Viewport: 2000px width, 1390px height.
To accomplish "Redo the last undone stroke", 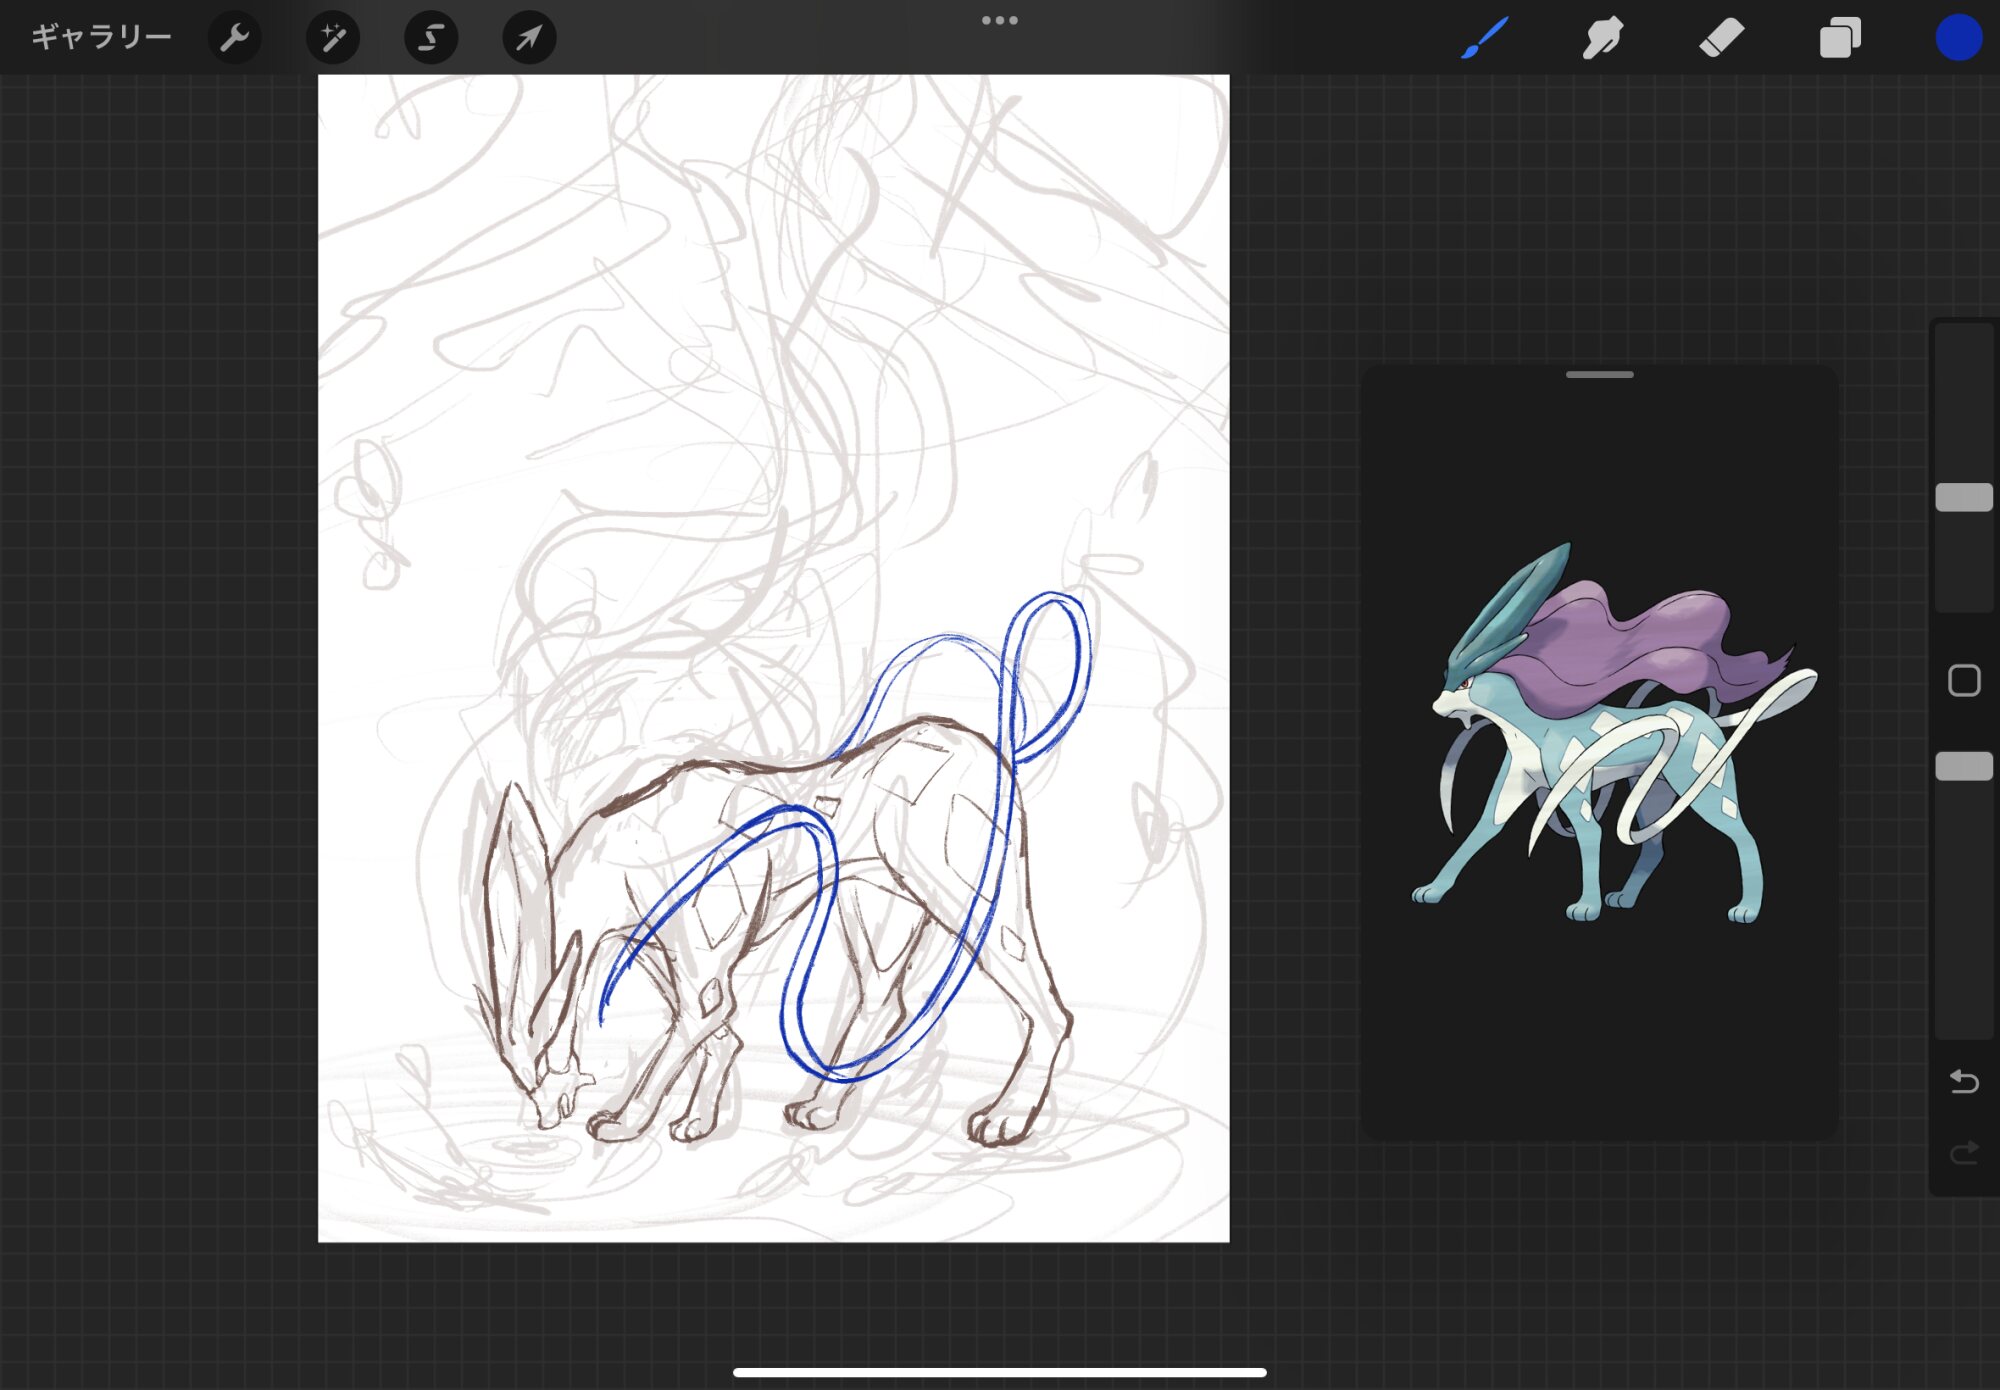I will (x=1964, y=1153).
